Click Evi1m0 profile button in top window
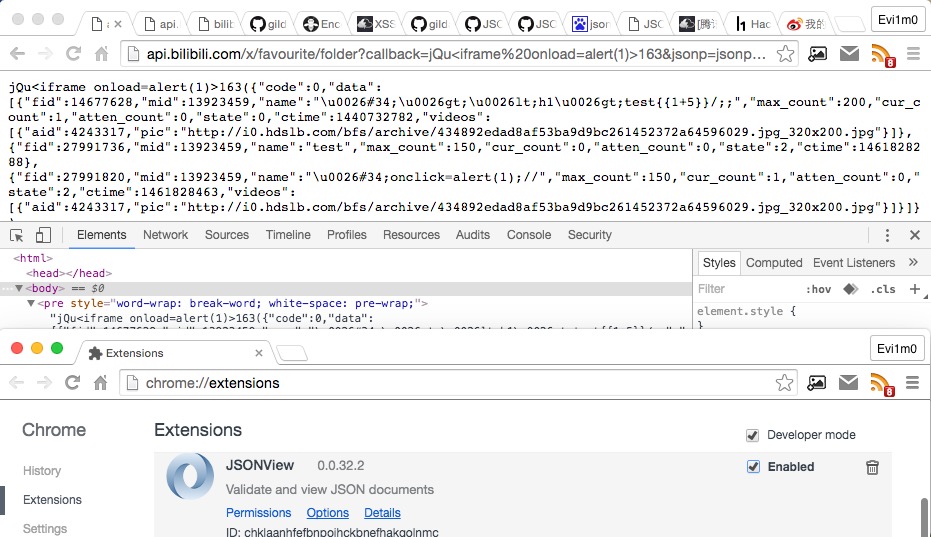This screenshot has height=537, width=931. [x=897, y=20]
